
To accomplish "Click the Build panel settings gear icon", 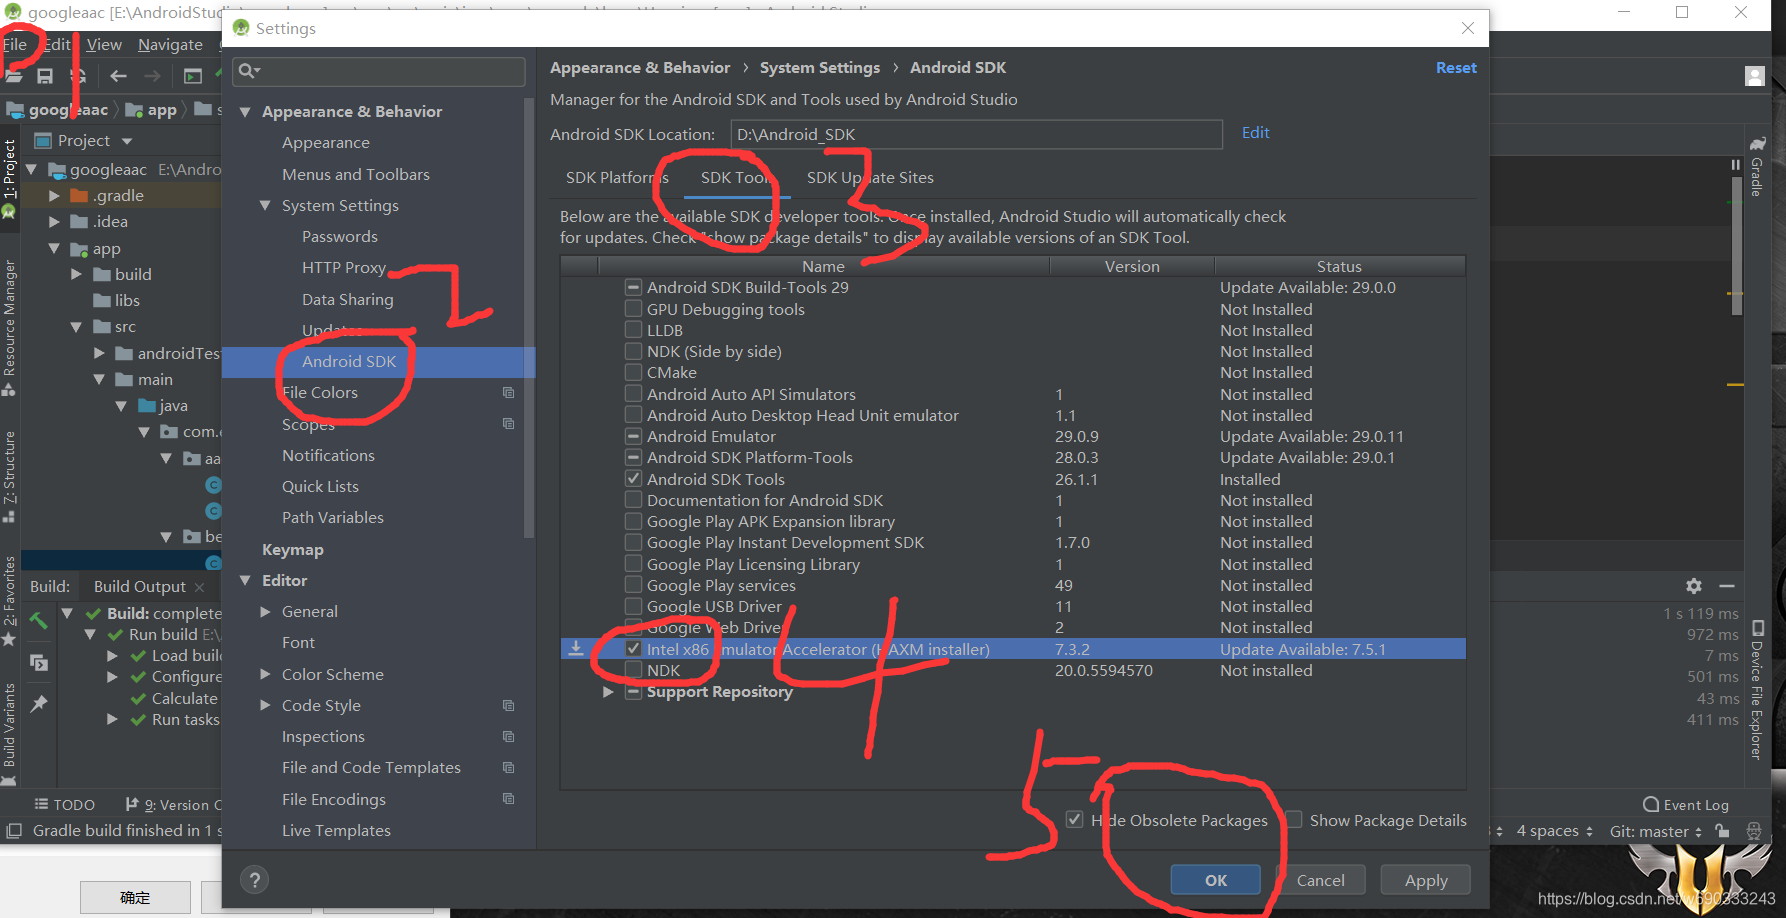I will click(1693, 586).
